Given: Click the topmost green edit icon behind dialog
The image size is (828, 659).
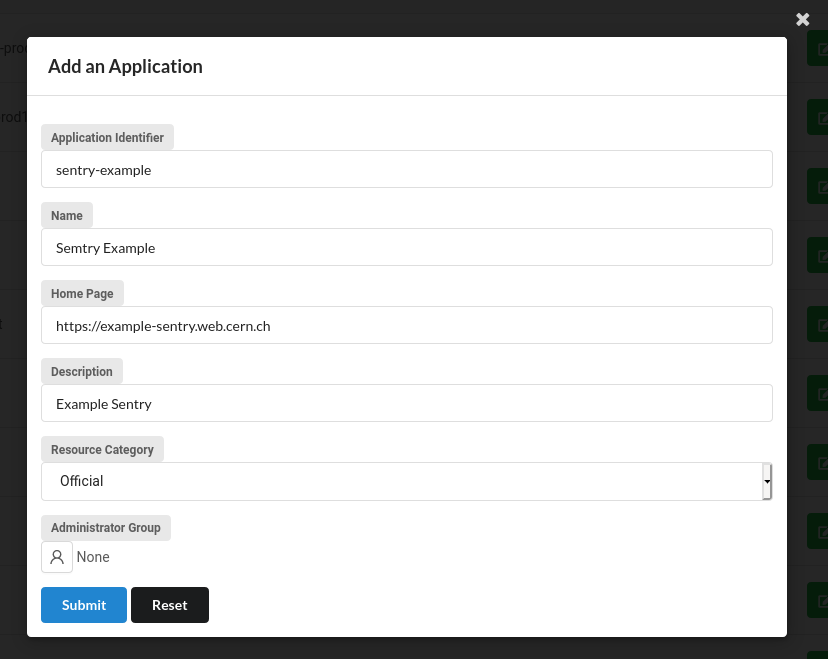Looking at the screenshot, I should 819,49.
